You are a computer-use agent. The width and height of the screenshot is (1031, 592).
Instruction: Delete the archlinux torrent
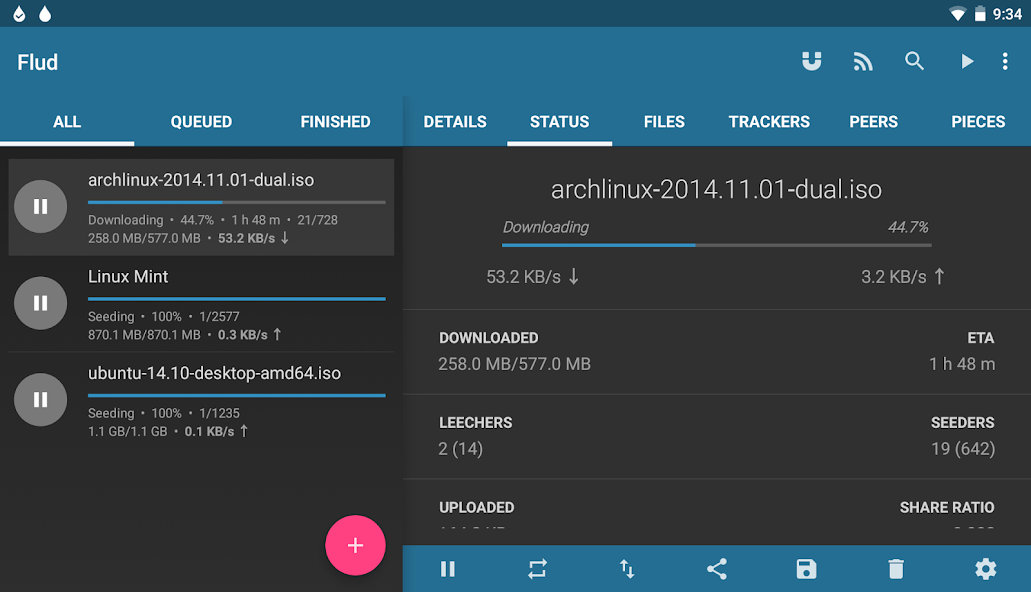(895, 569)
